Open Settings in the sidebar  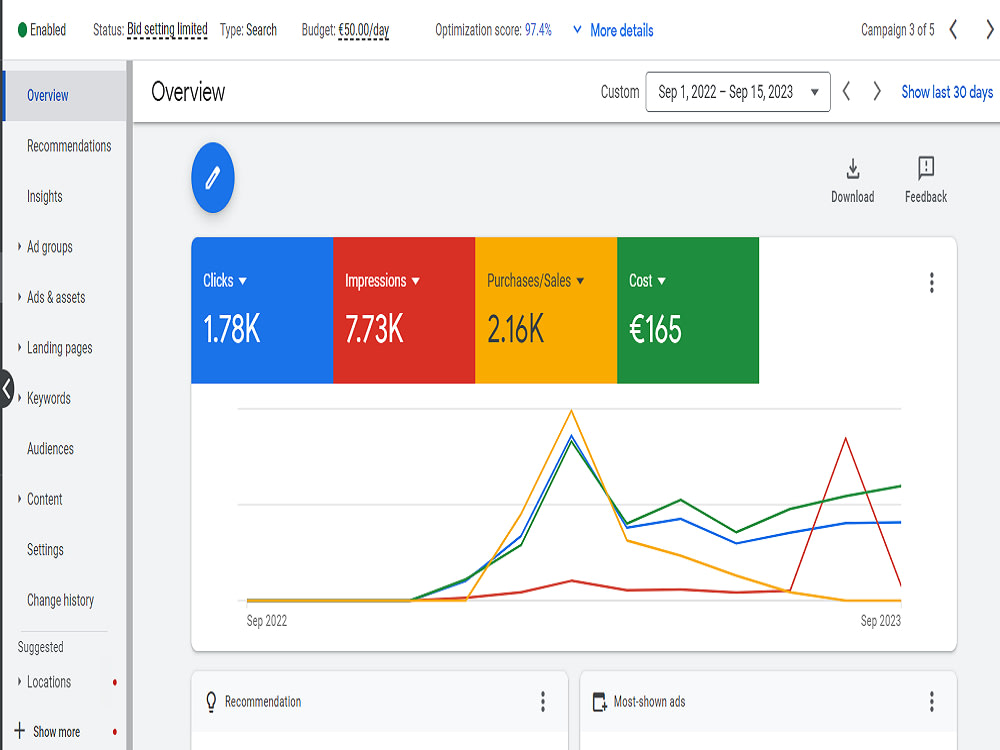point(45,549)
